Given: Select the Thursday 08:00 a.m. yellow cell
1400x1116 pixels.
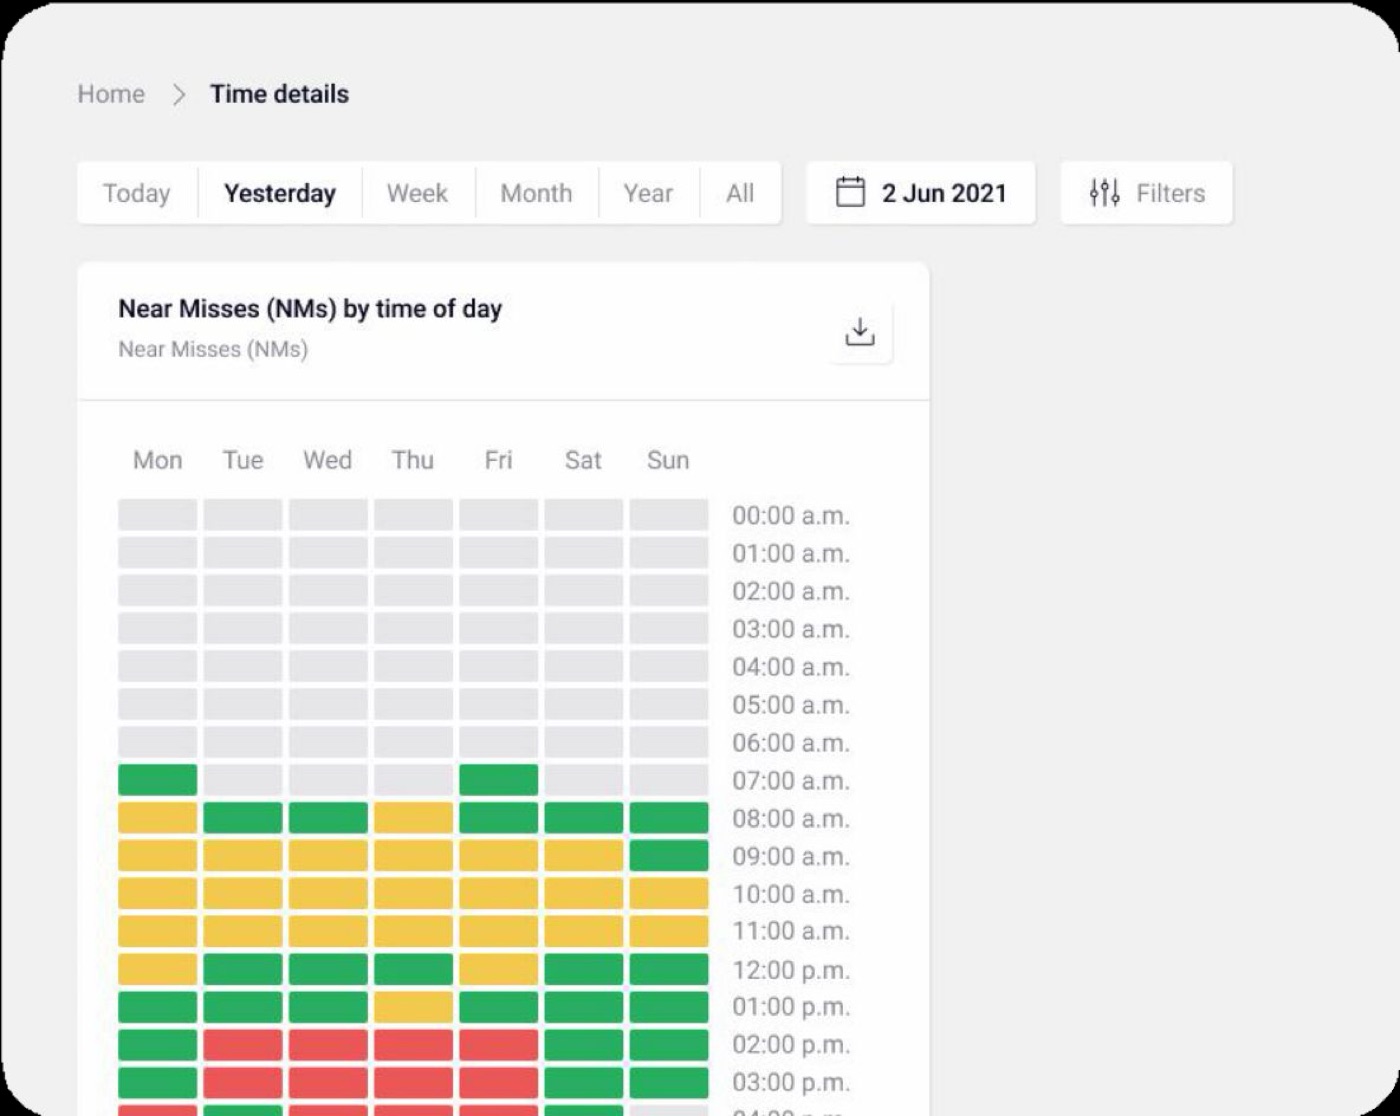Looking at the screenshot, I should point(414,818).
